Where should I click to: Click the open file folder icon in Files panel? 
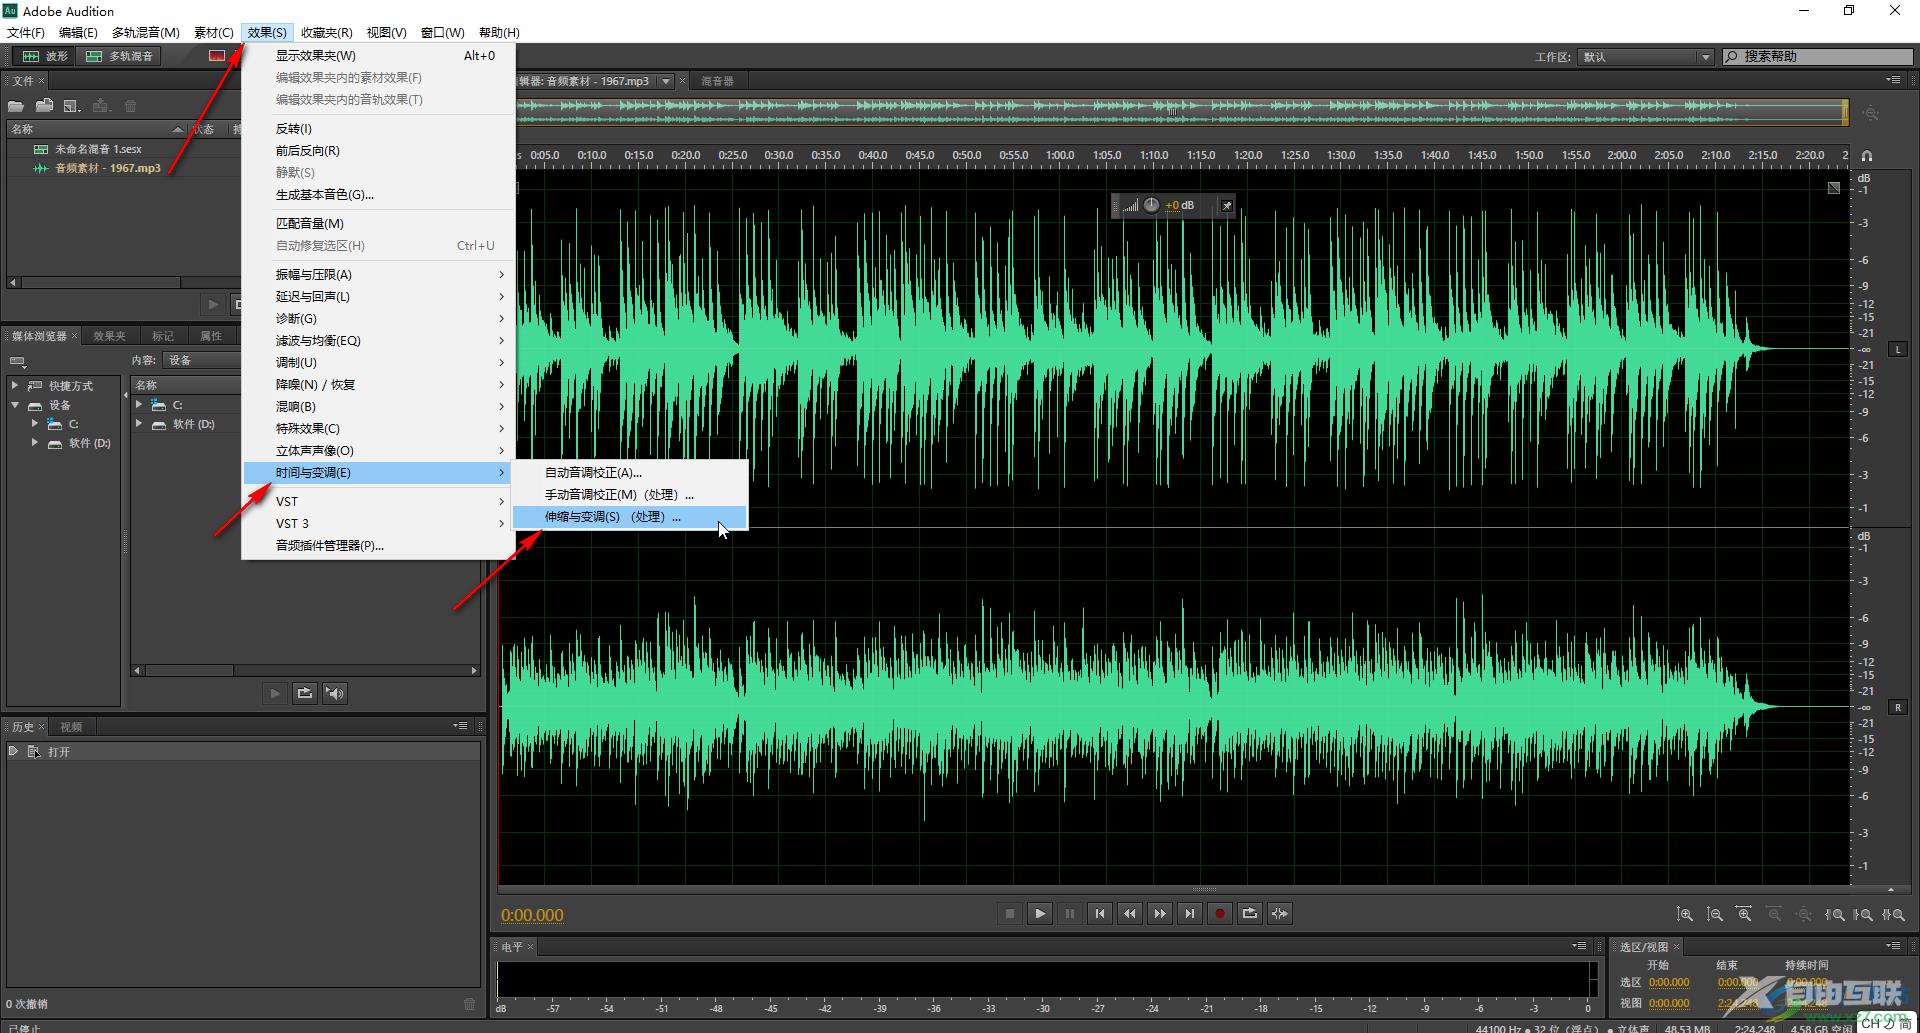[16, 106]
